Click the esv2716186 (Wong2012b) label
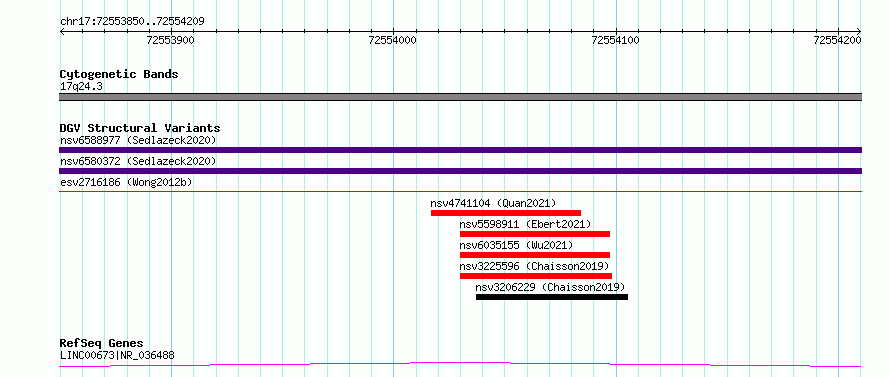Image resolution: width=890 pixels, height=377 pixels. tap(126, 182)
